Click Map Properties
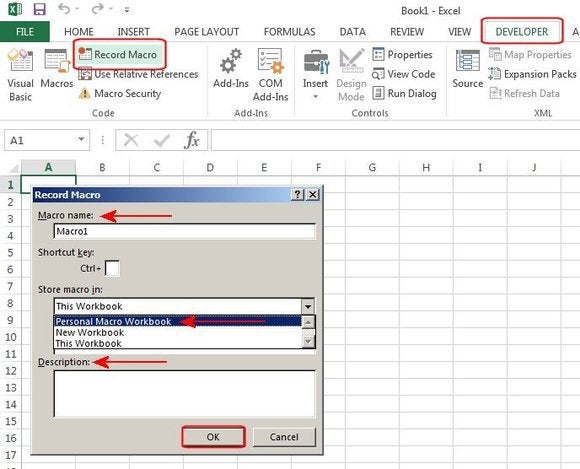Screen dimensions: 580x469 [x=530, y=54]
